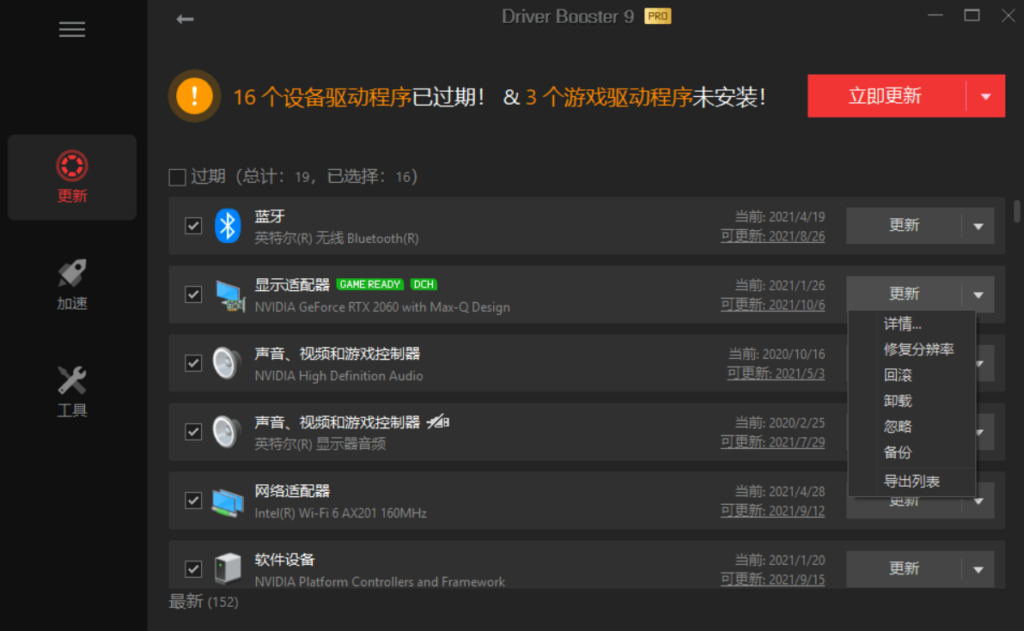
Task: Uncheck the 蓝牙 driver checkbox
Action: 193,226
